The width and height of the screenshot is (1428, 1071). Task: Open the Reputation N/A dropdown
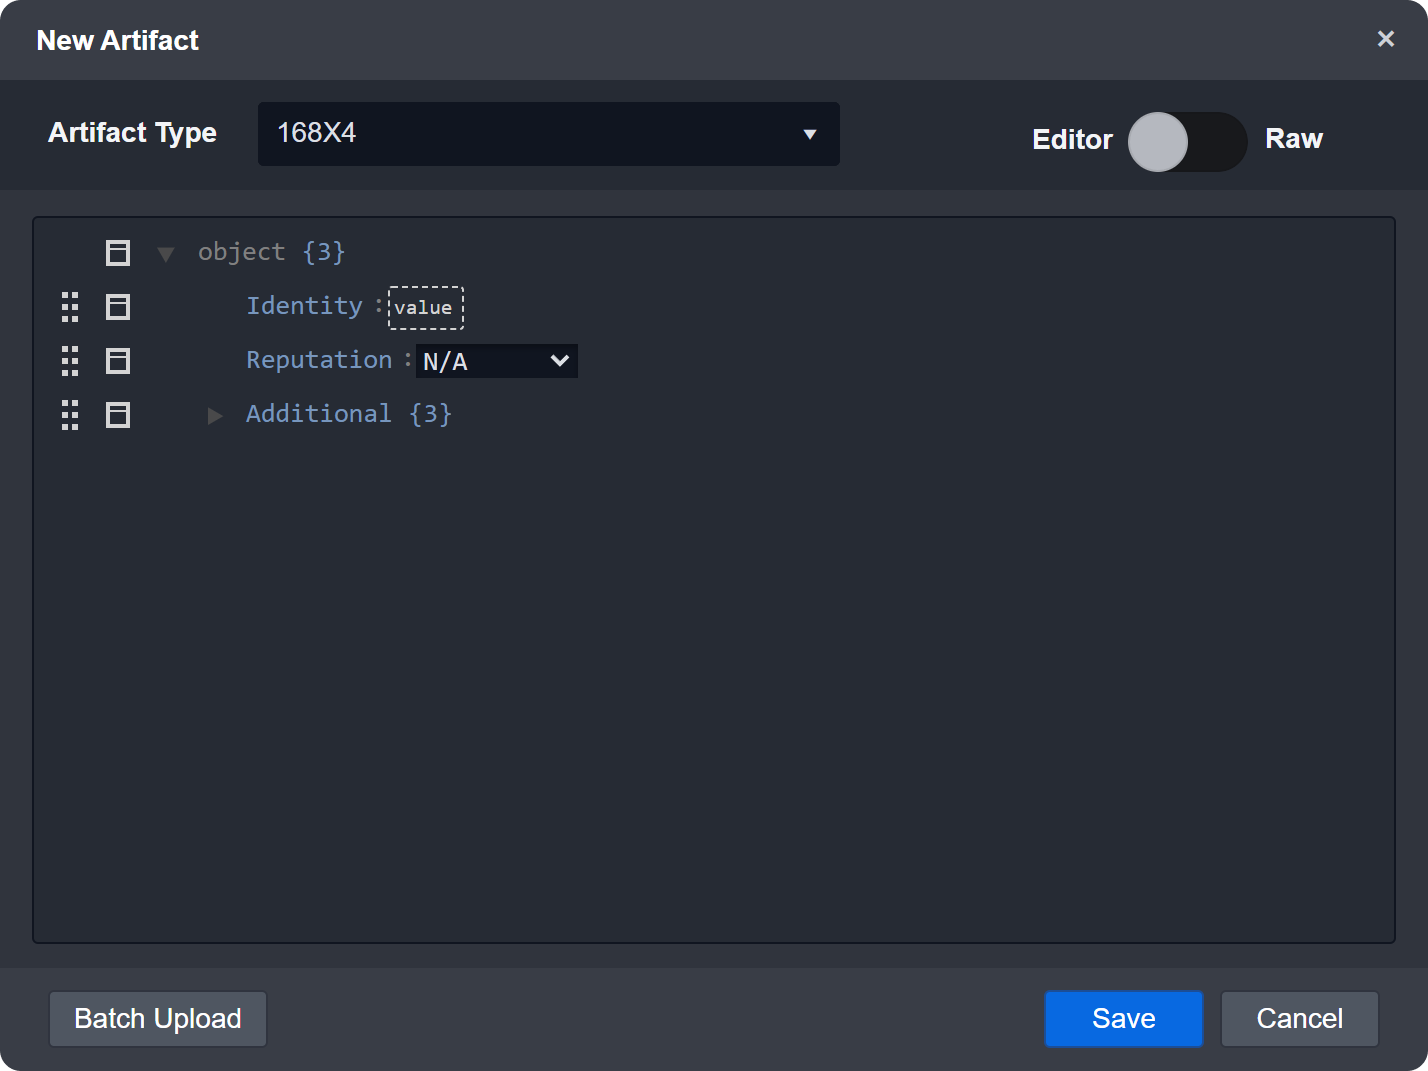pyautogui.click(x=496, y=361)
